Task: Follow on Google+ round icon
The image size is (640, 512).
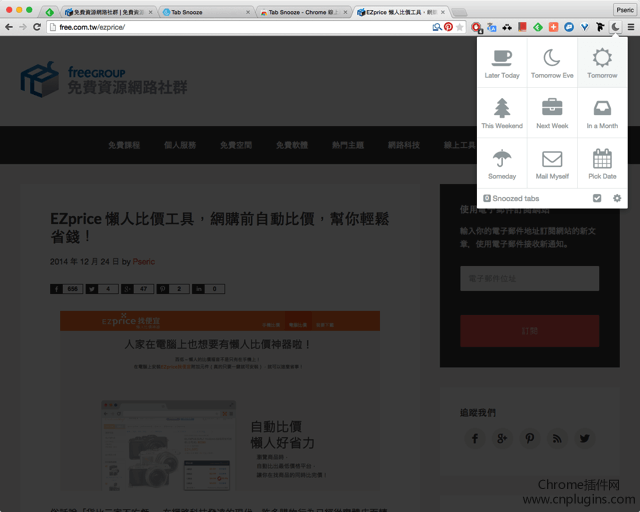Action: 502,439
